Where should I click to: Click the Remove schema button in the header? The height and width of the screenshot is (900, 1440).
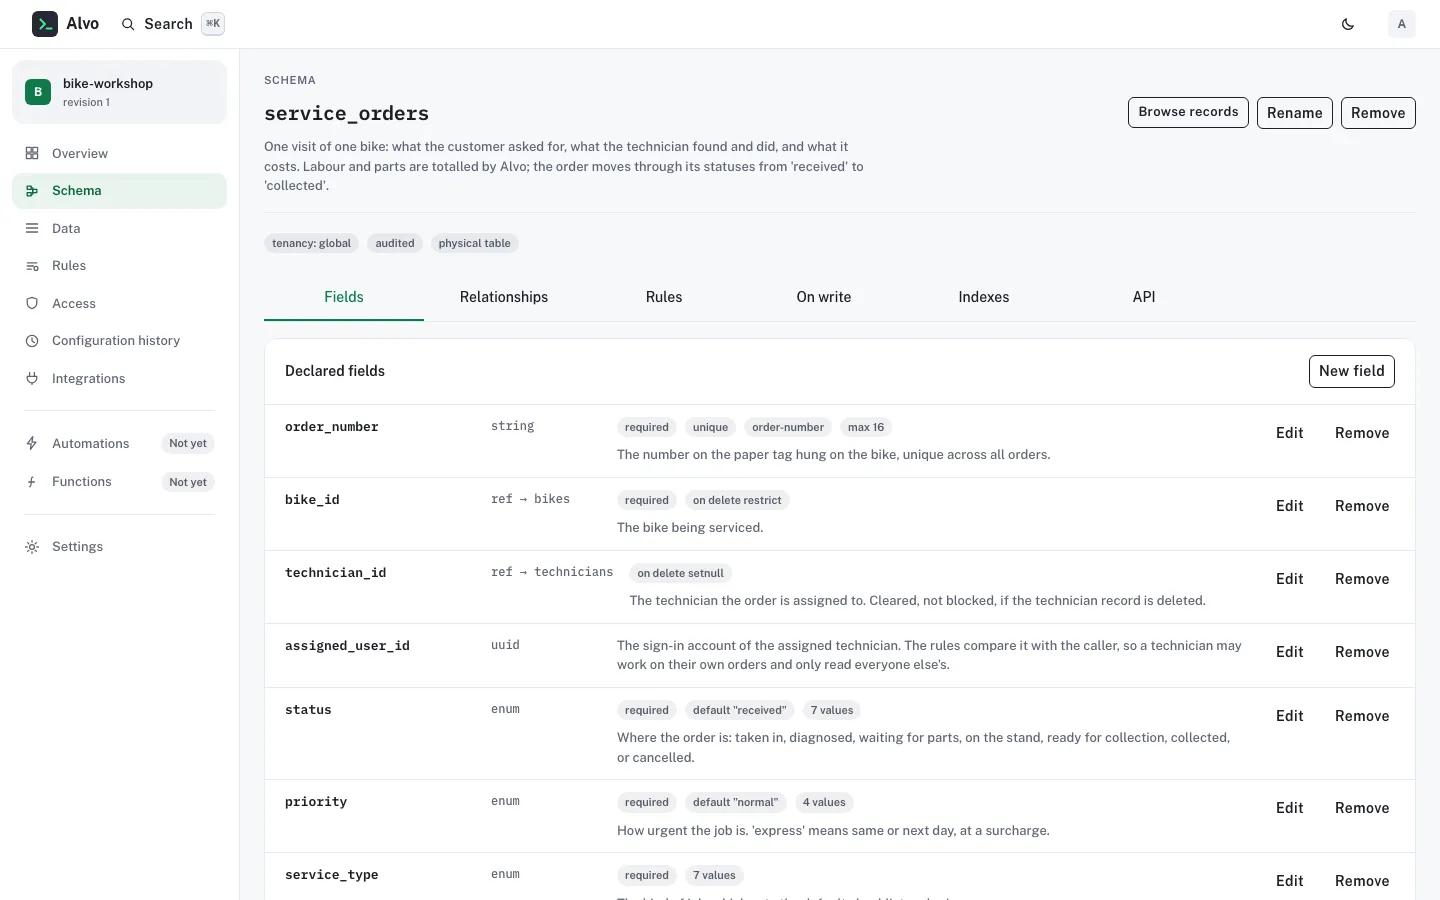pos(1378,113)
